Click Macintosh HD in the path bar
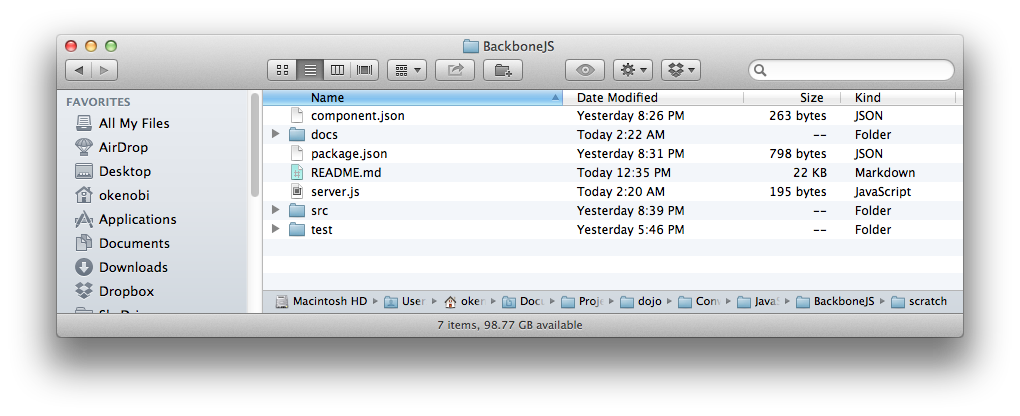Screen dimensions: 1020x416 pyautogui.click(x=321, y=301)
